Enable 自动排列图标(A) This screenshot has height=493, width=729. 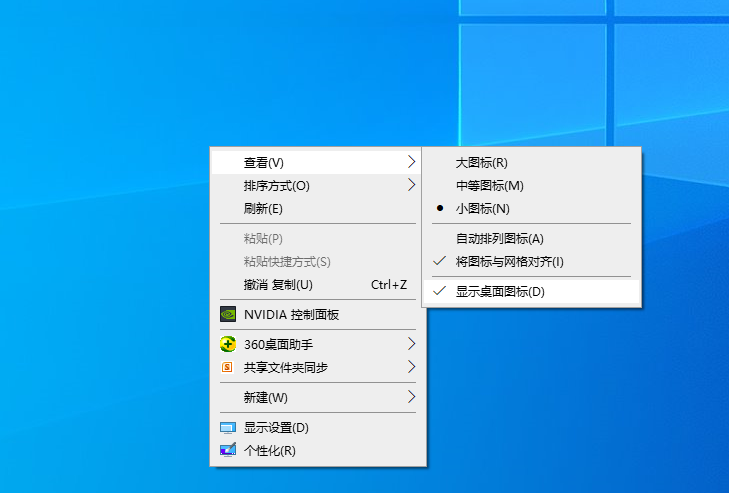point(532,239)
